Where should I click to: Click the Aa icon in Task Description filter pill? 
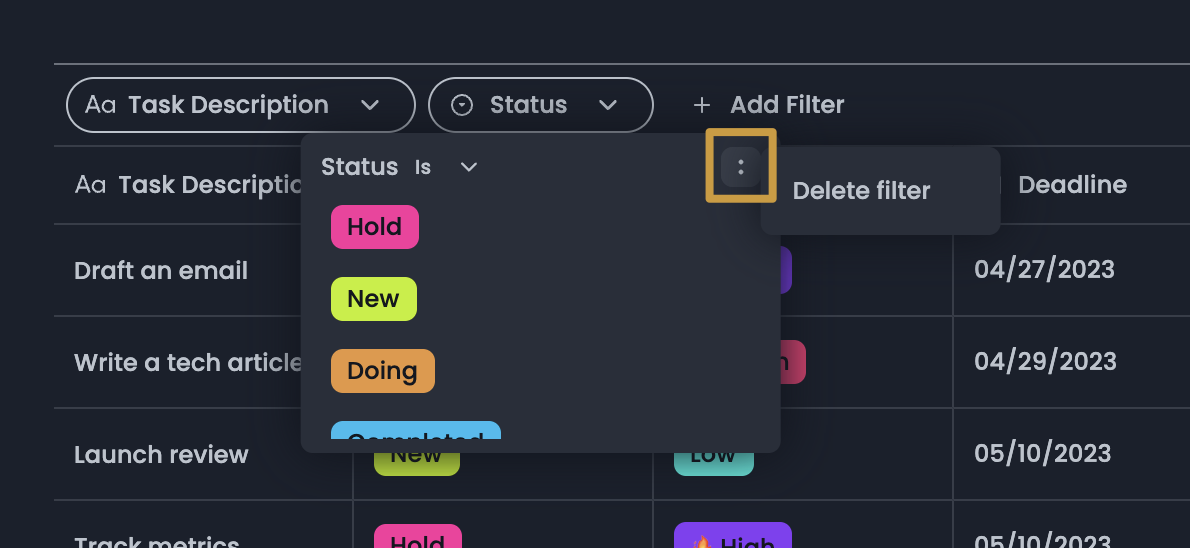pos(100,105)
